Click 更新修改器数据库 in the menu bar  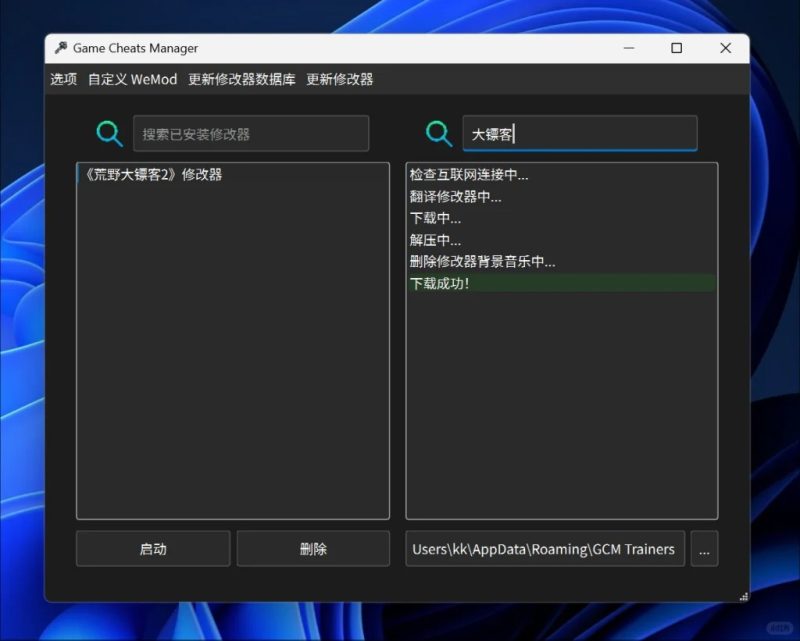(x=240, y=79)
